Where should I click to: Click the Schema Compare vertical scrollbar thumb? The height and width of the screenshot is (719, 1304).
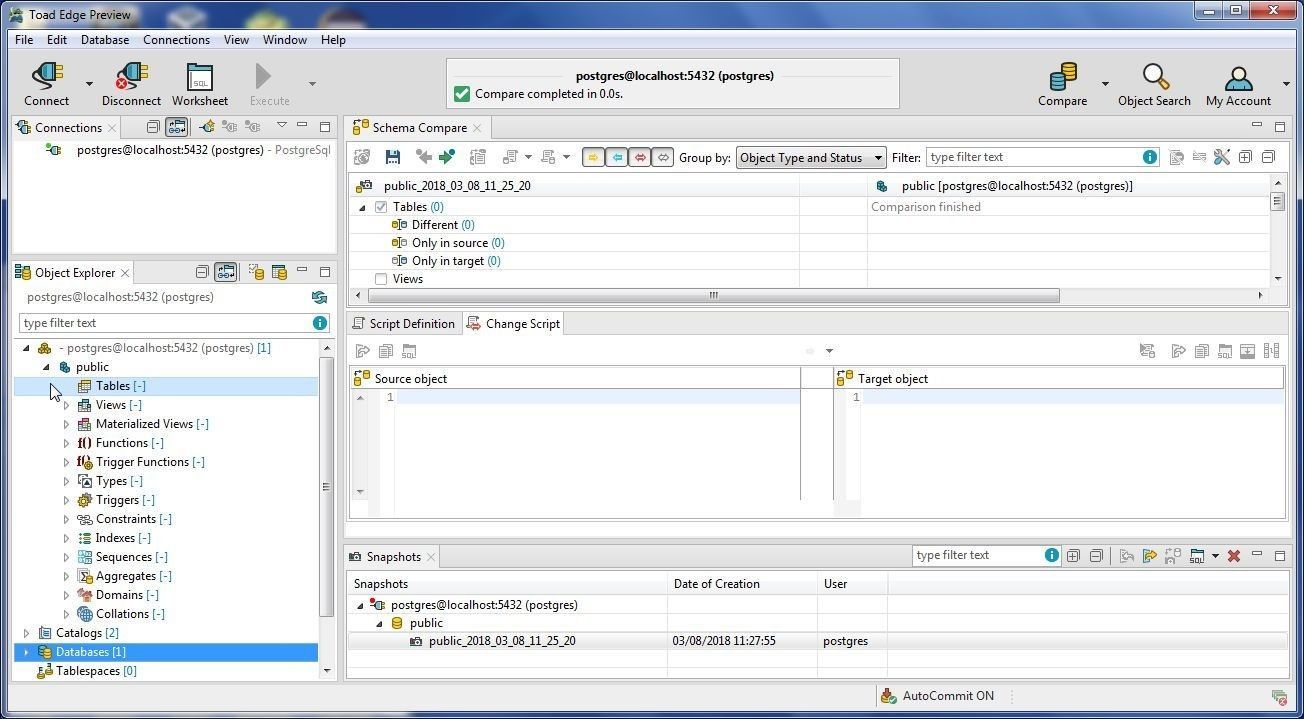(1277, 202)
